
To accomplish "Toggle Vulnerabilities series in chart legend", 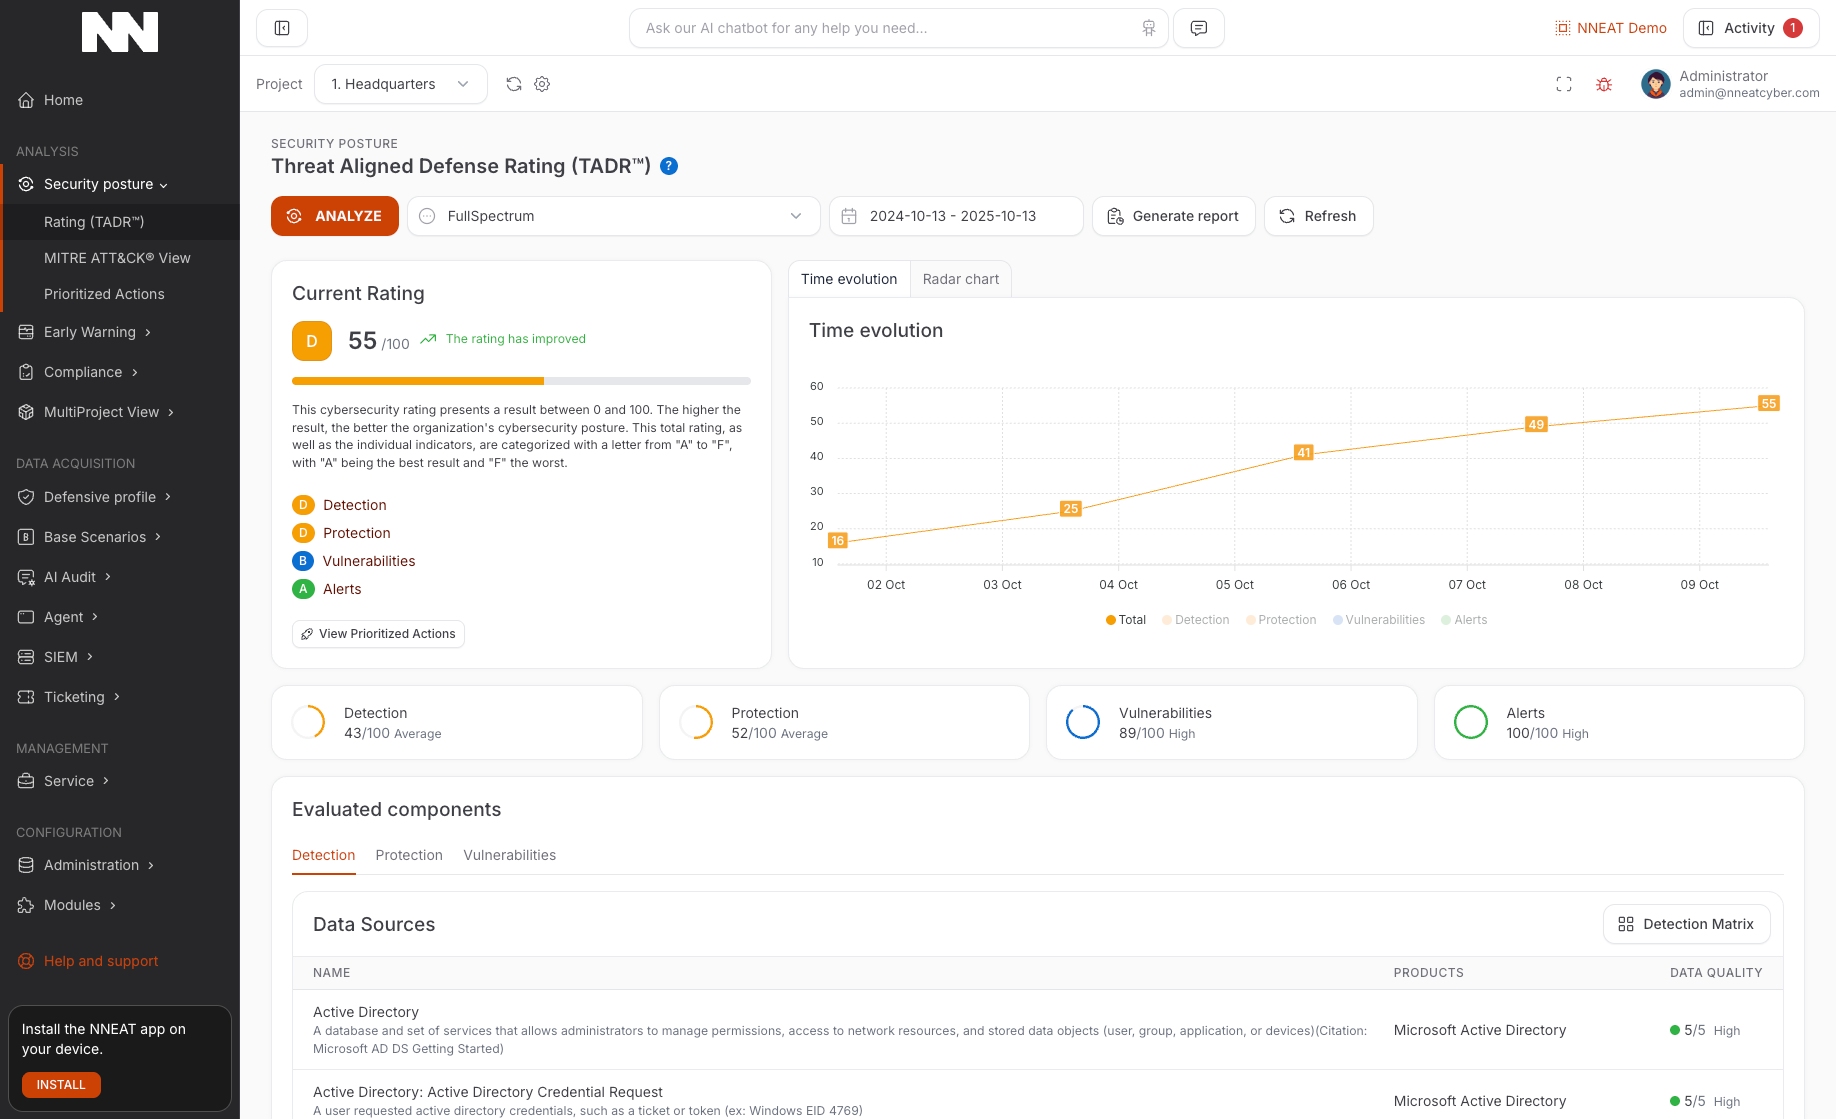I will (1378, 620).
